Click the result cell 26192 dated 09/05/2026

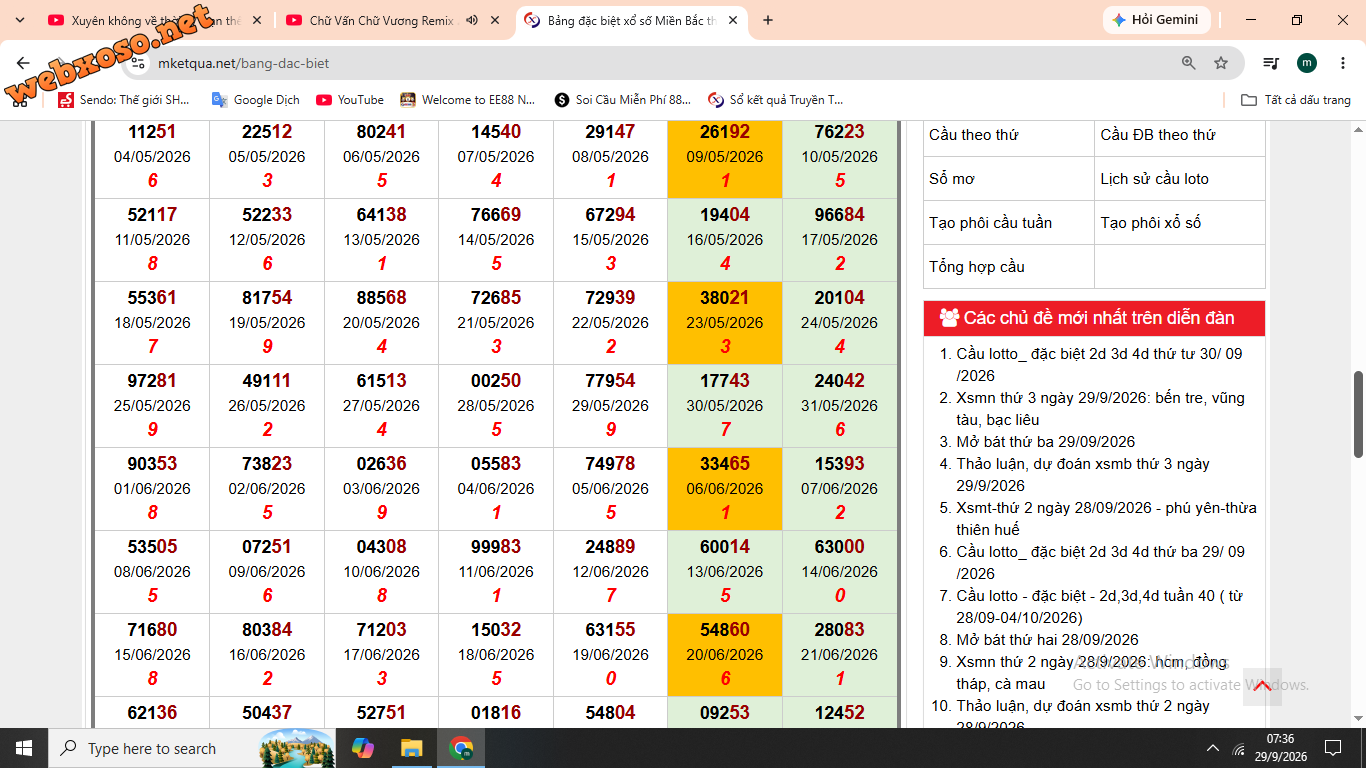(725, 156)
